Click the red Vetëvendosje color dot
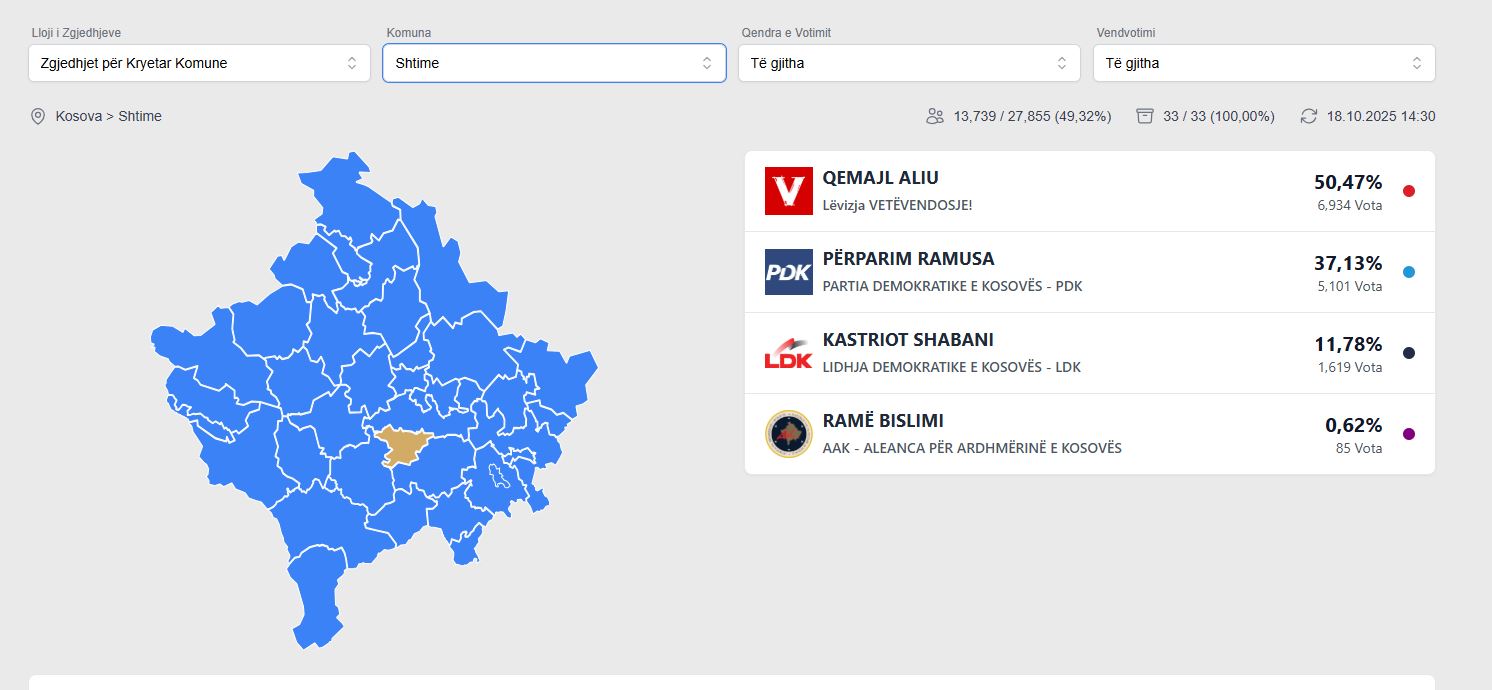The height and width of the screenshot is (690, 1492). [1409, 191]
